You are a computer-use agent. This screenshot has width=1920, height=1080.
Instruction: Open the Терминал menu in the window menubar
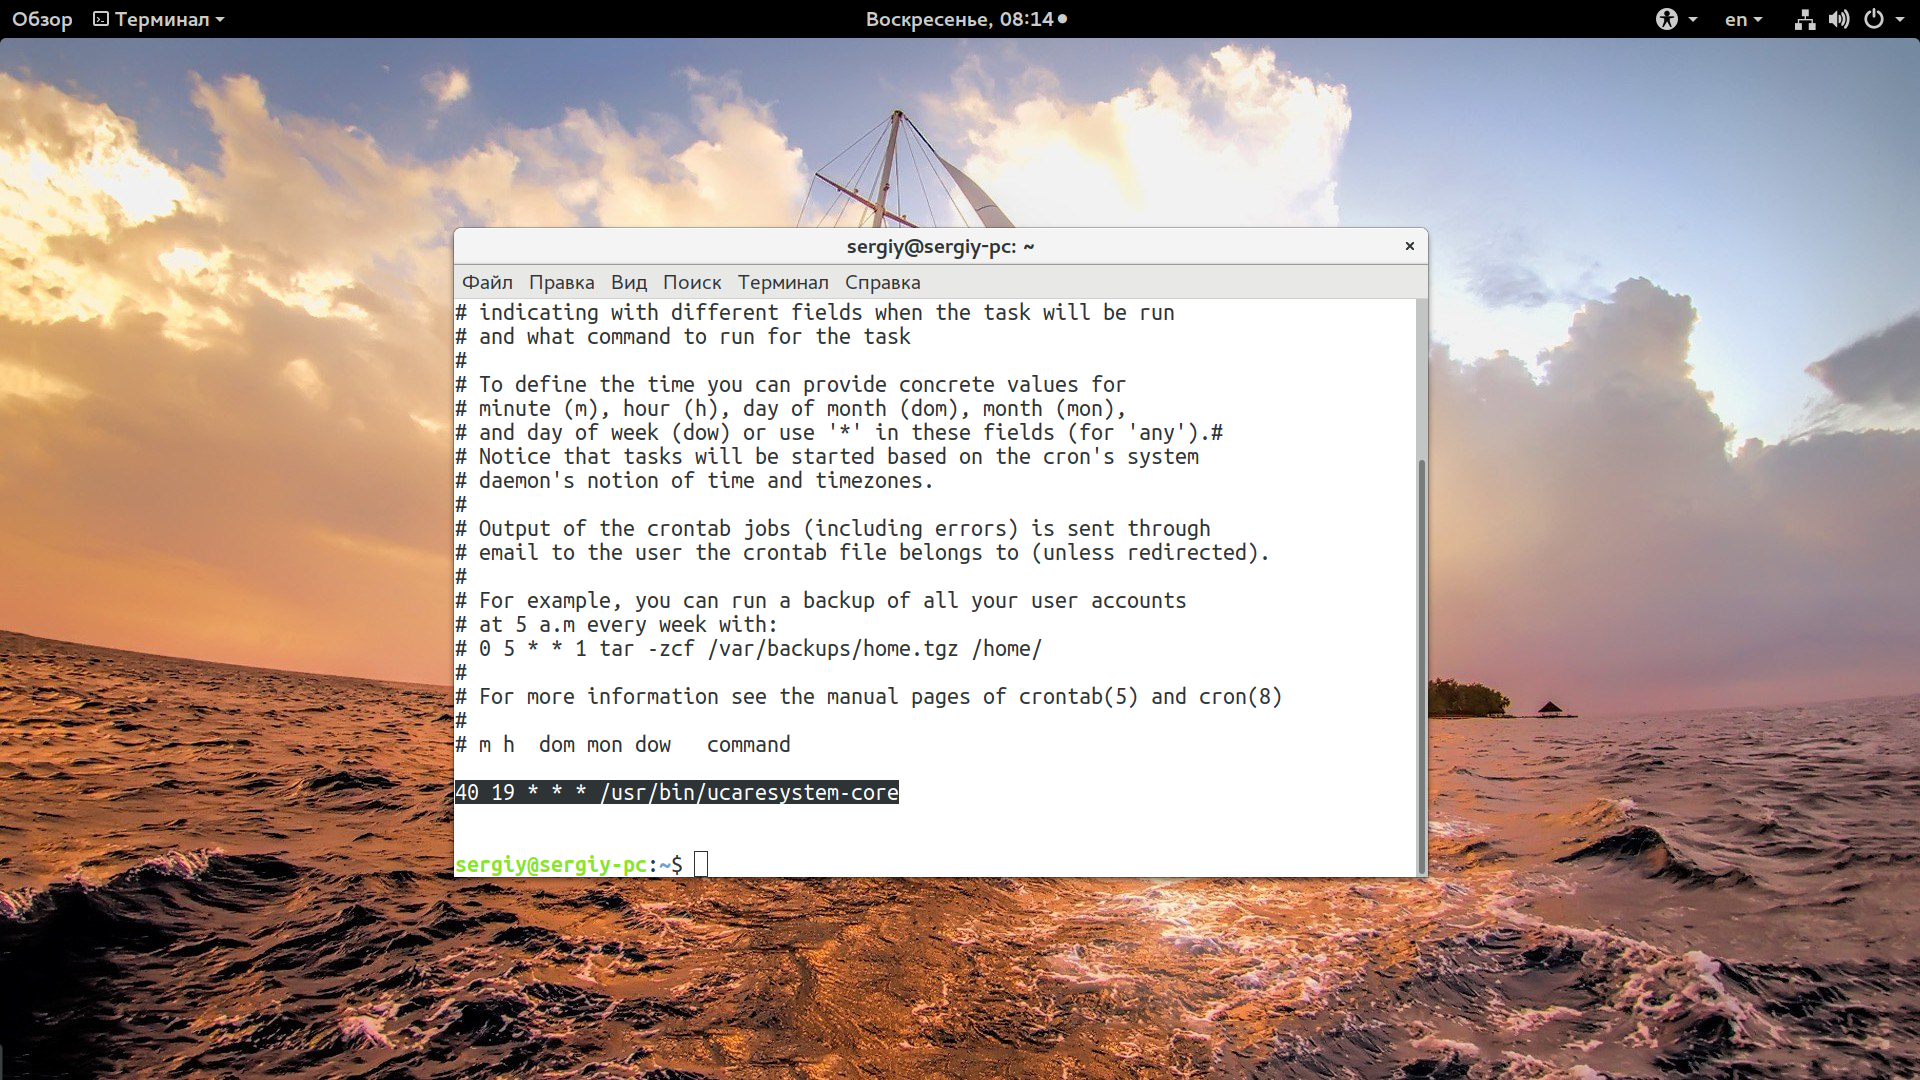(x=783, y=282)
